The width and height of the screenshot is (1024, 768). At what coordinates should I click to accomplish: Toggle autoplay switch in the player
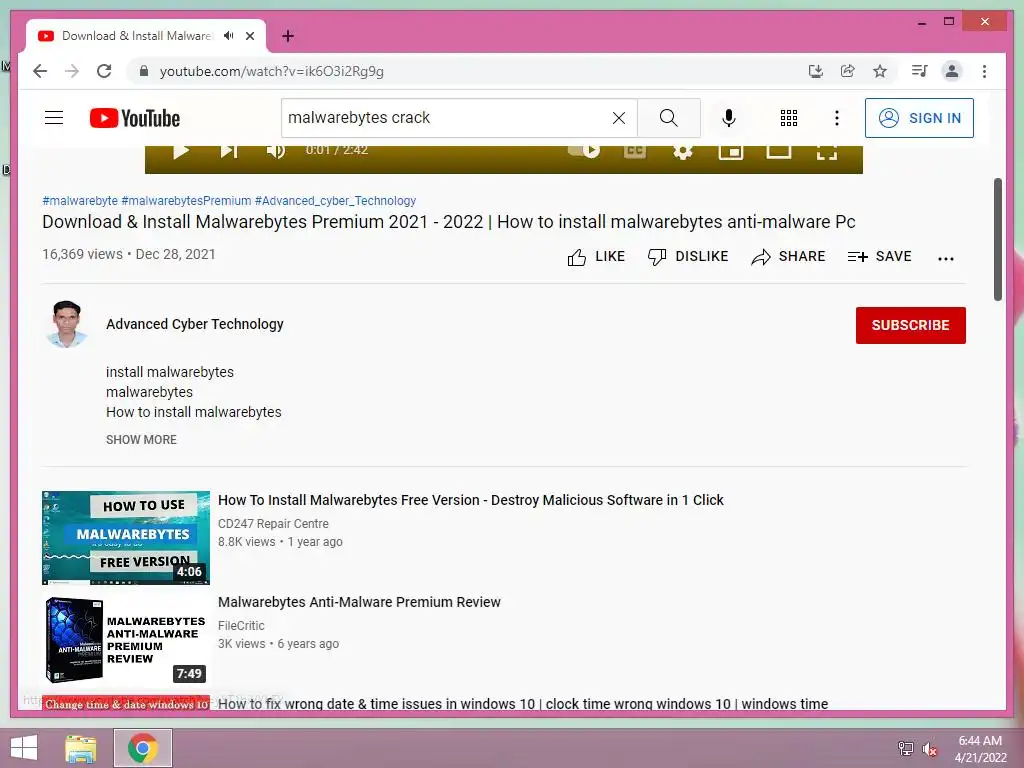click(584, 151)
